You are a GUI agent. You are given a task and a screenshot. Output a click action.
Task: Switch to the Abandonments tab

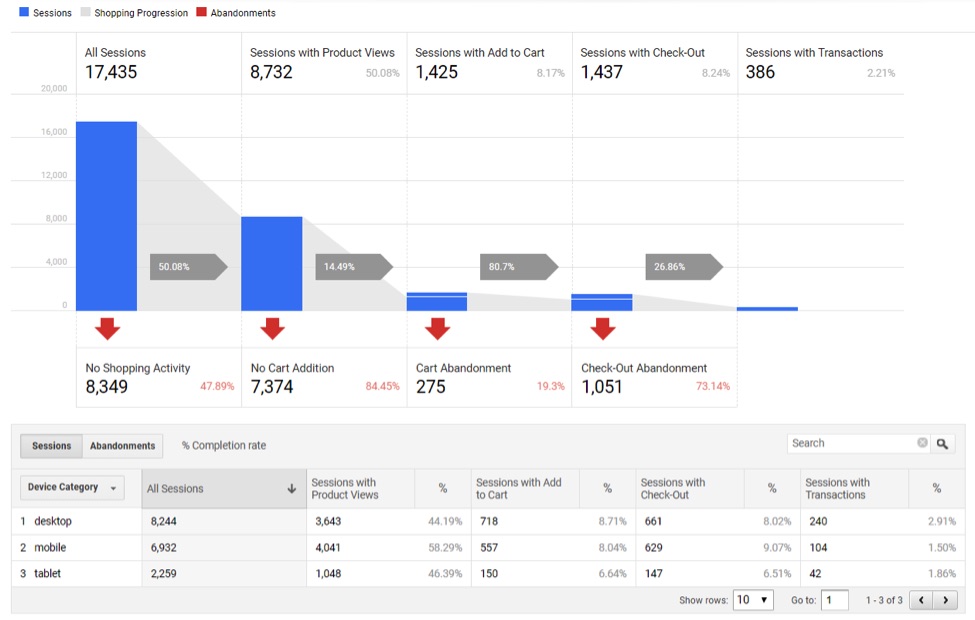[x=120, y=446]
